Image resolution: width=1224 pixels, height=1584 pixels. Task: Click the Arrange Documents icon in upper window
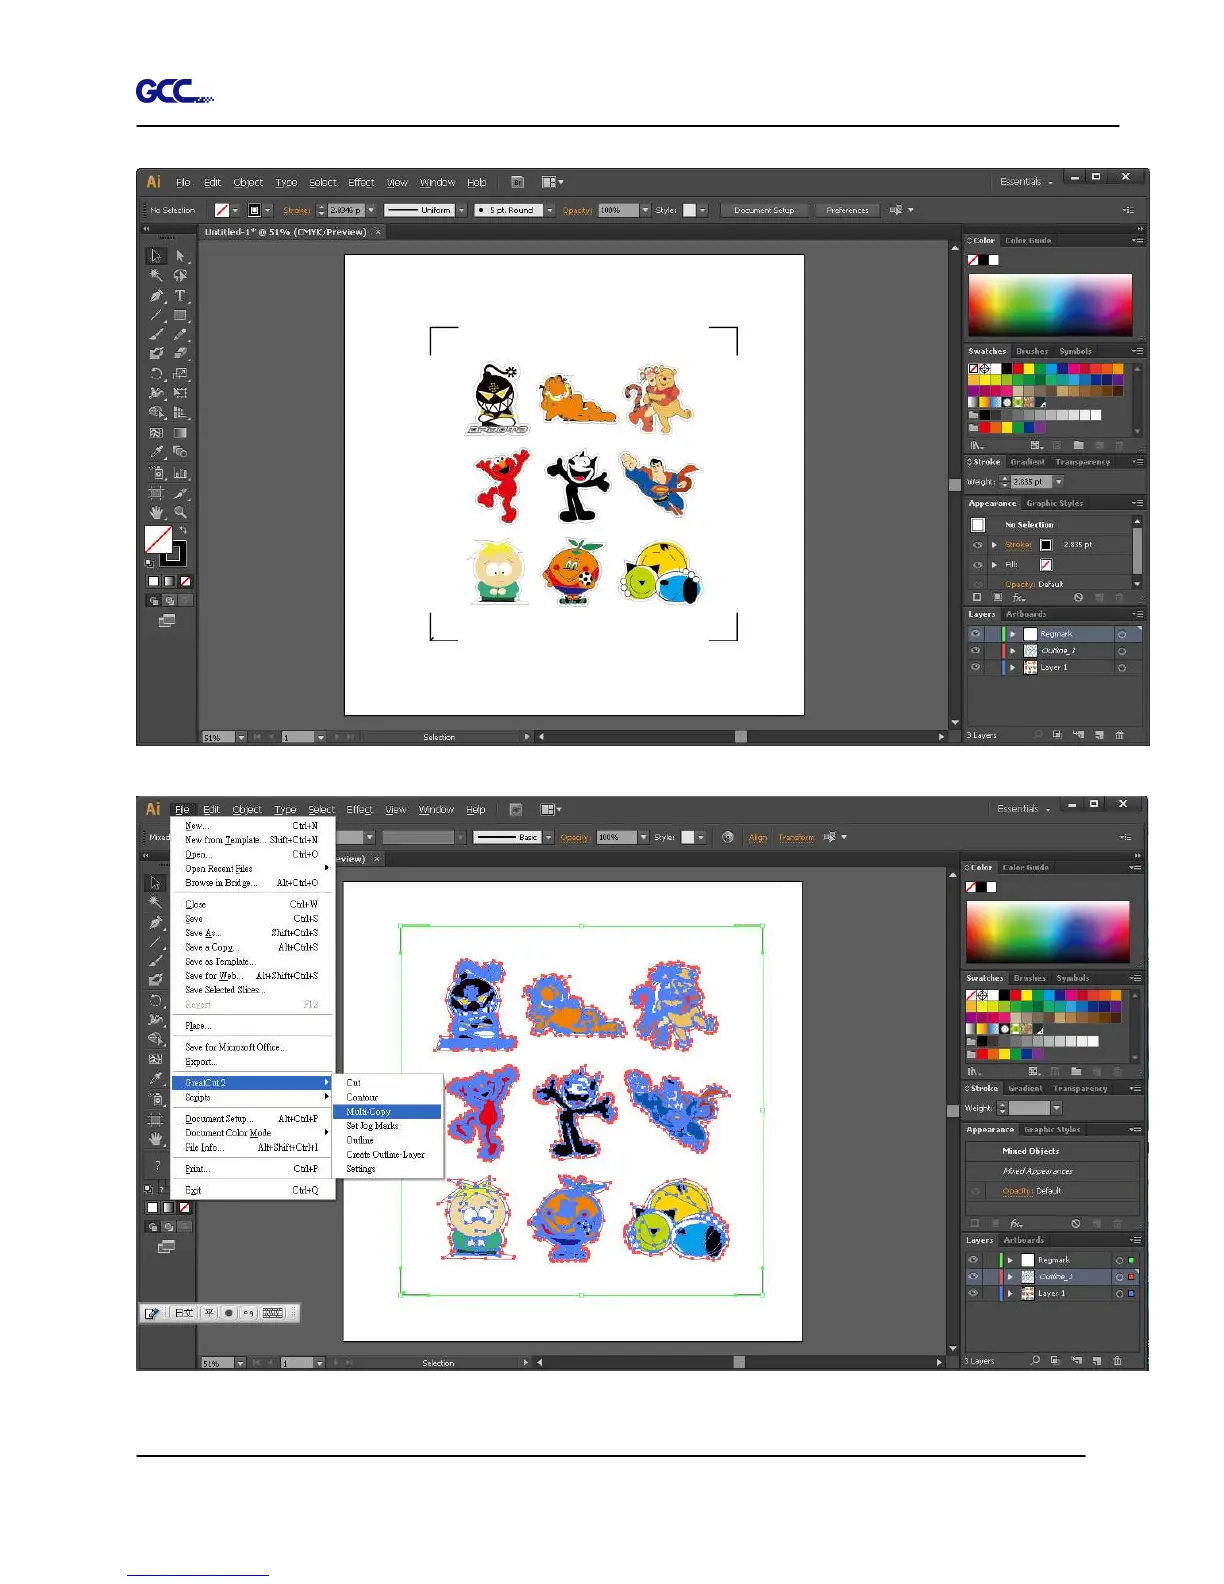pos(552,182)
